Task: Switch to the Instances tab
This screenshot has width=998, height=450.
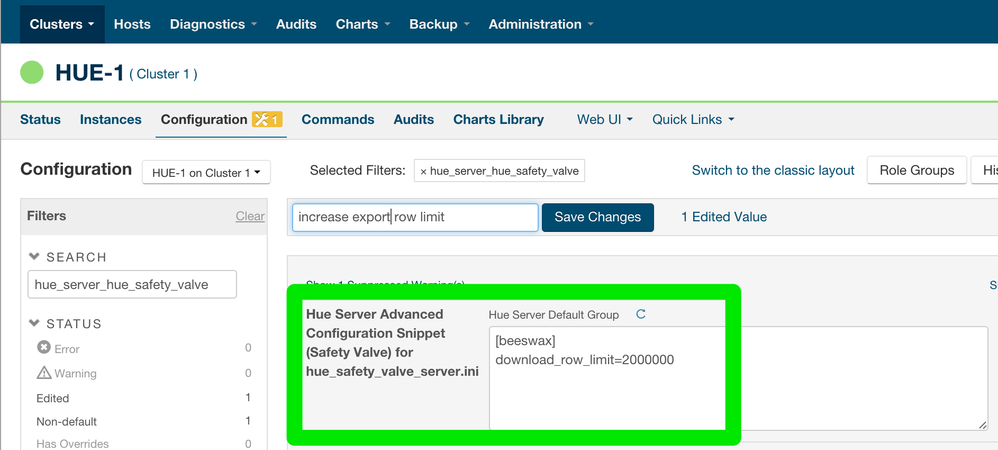Action: (110, 119)
